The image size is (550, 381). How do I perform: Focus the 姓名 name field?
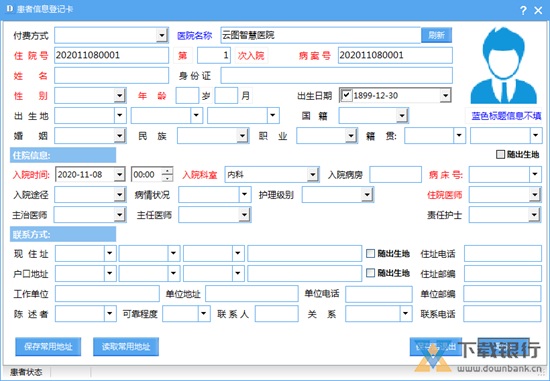point(112,75)
